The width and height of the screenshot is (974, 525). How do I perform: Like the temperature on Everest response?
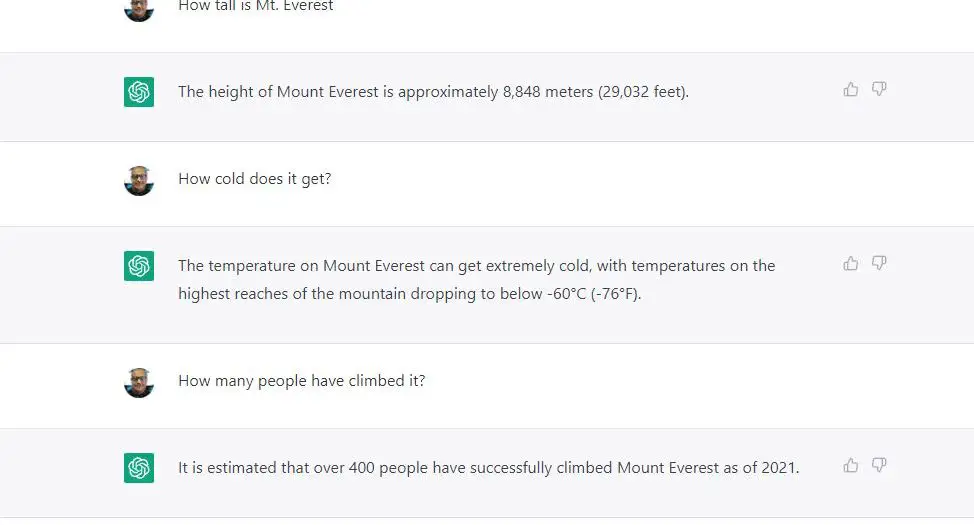tap(851, 263)
